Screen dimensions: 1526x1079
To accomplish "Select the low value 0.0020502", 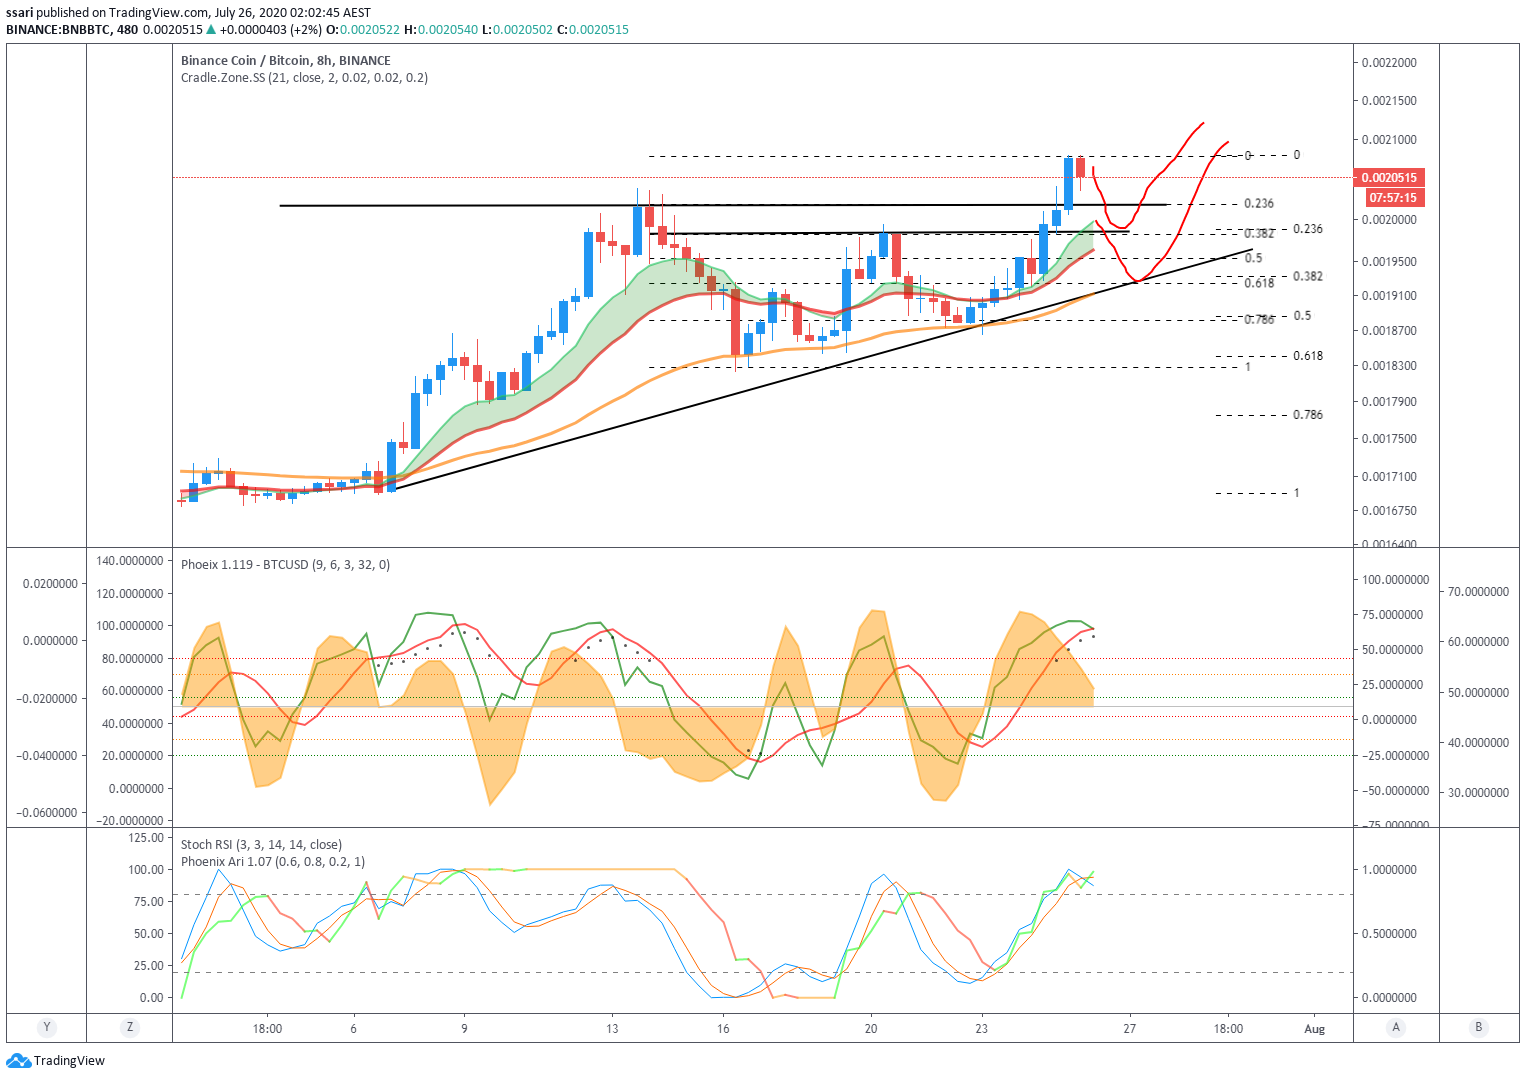I will [x=523, y=30].
